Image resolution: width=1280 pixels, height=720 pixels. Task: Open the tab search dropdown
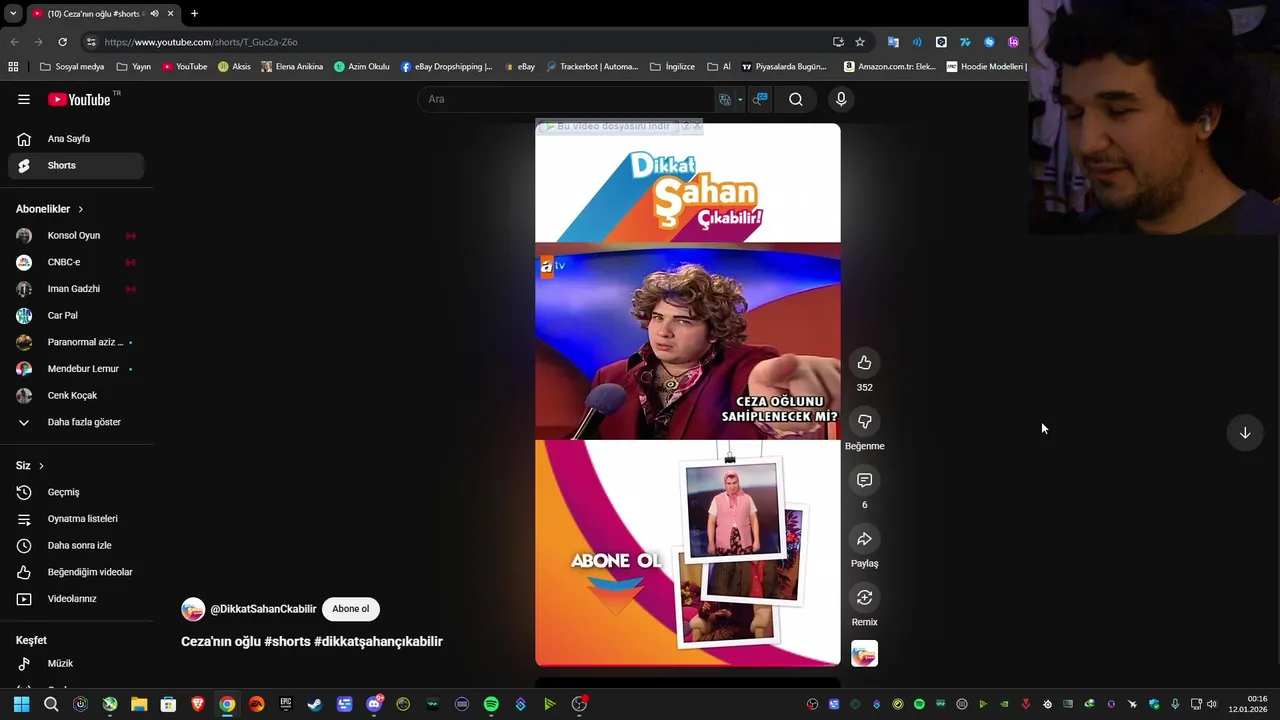[x=13, y=14]
